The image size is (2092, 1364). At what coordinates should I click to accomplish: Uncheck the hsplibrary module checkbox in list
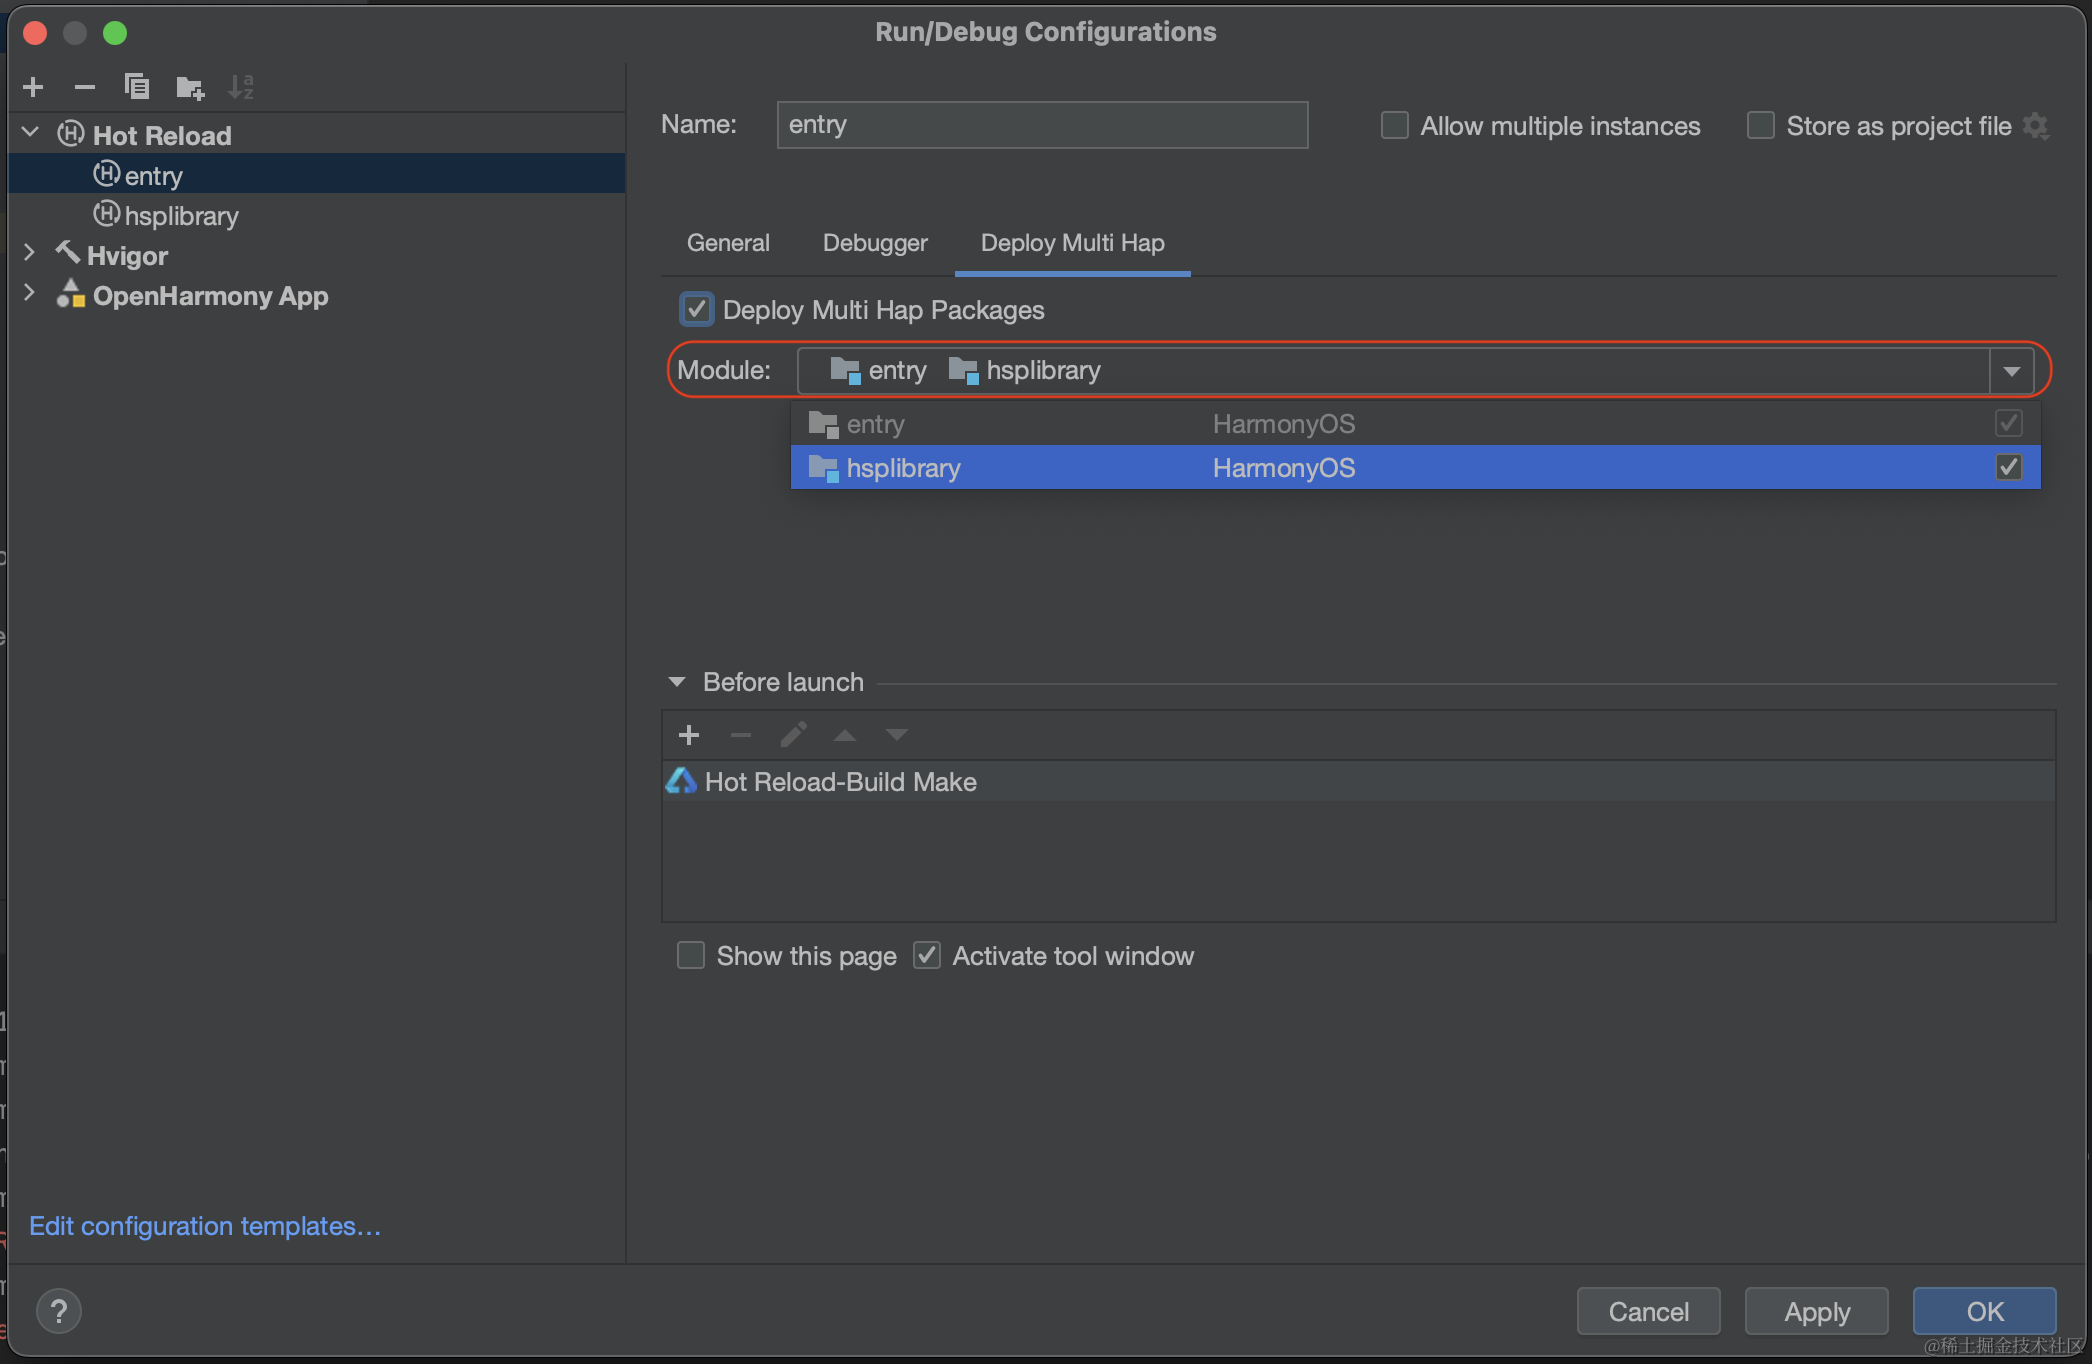coord(2008,468)
